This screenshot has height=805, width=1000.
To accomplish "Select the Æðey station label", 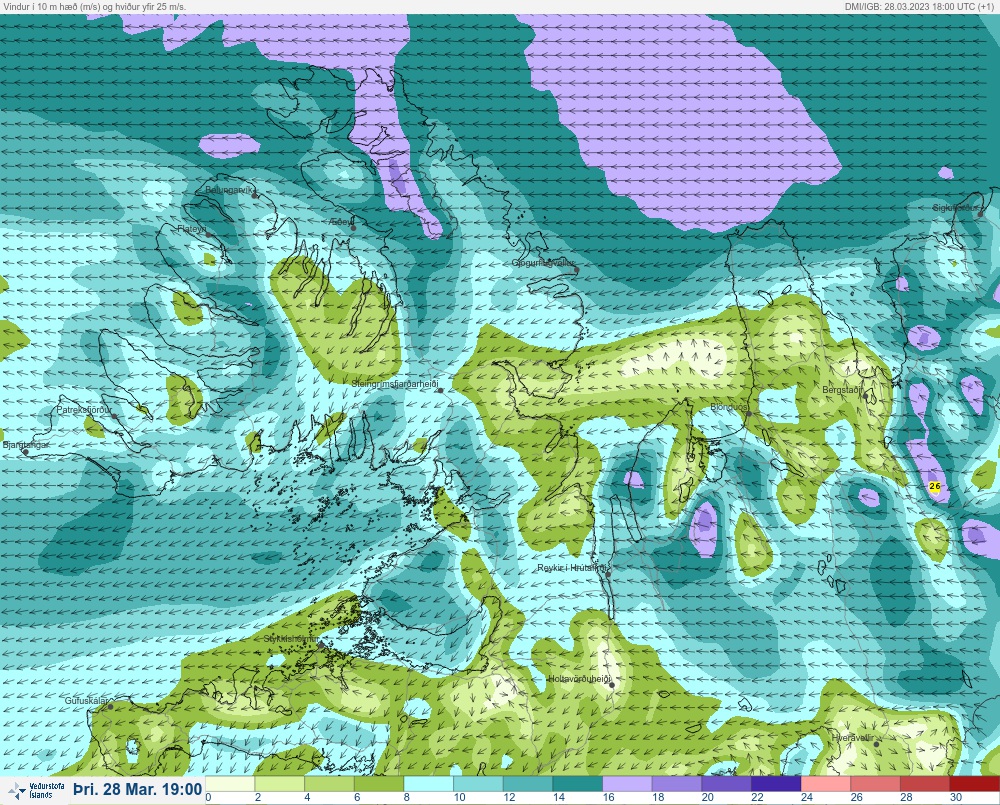I will (x=341, y=221).
